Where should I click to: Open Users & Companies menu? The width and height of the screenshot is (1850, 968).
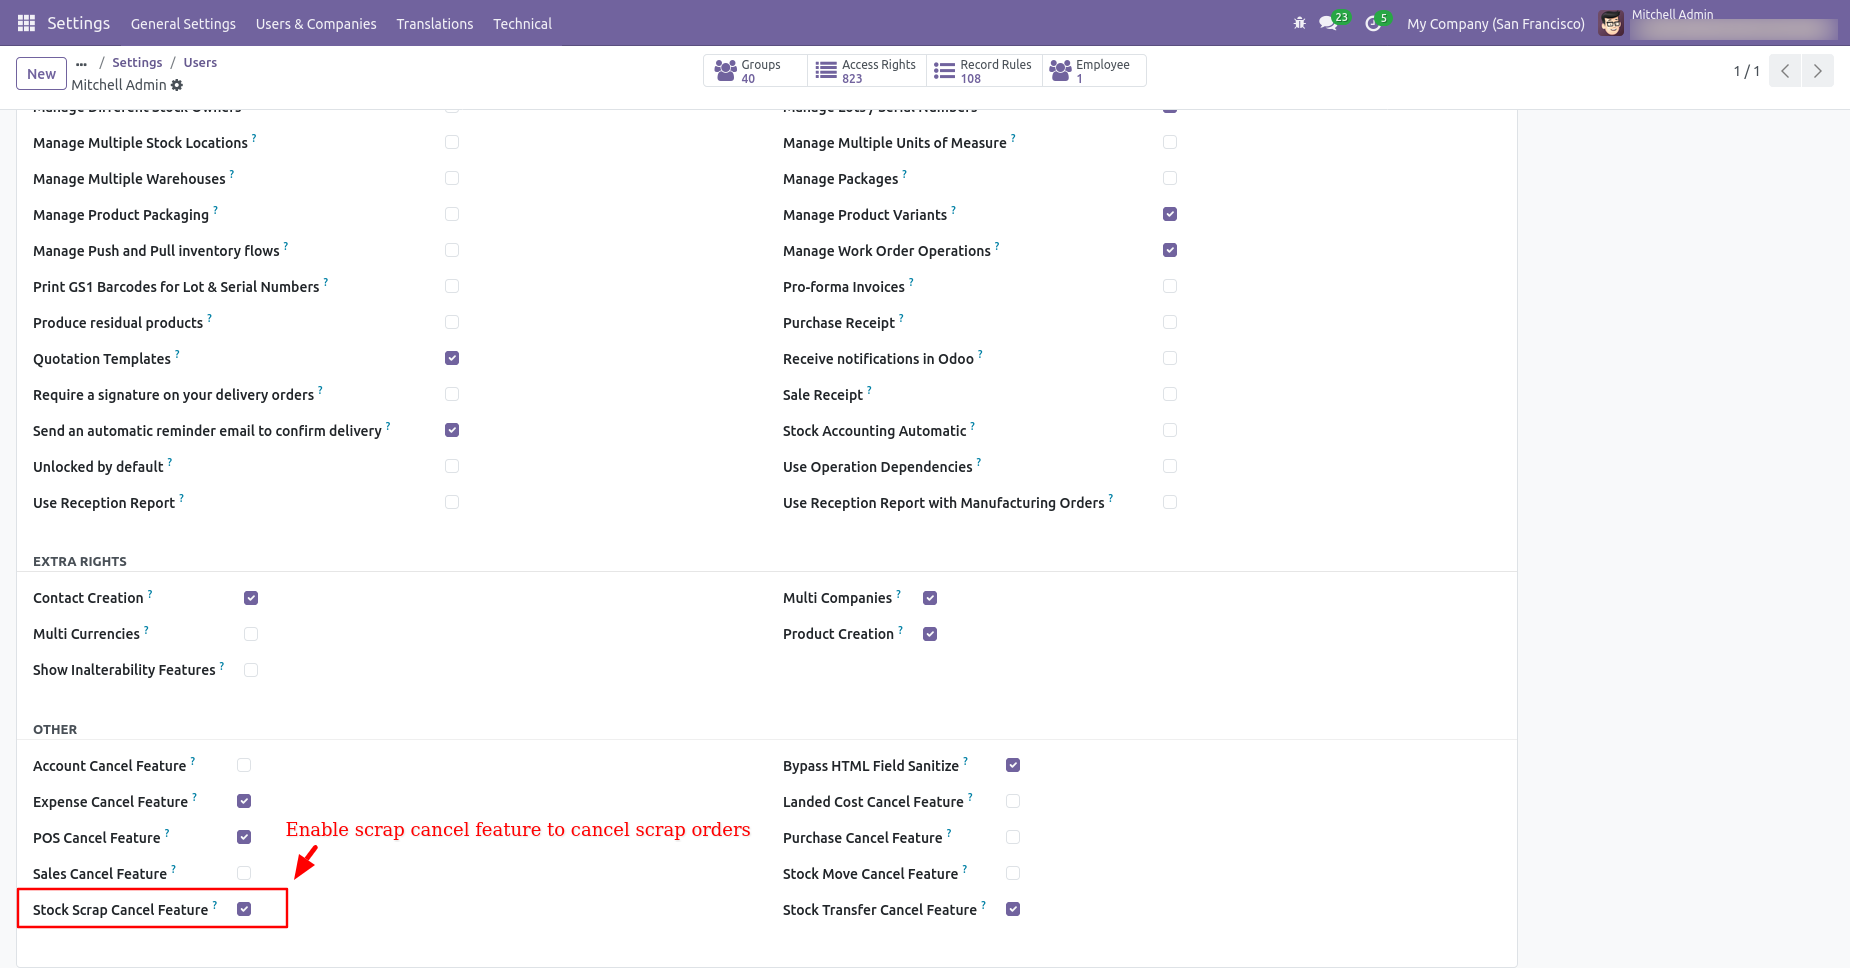click(x=316, y=23)
